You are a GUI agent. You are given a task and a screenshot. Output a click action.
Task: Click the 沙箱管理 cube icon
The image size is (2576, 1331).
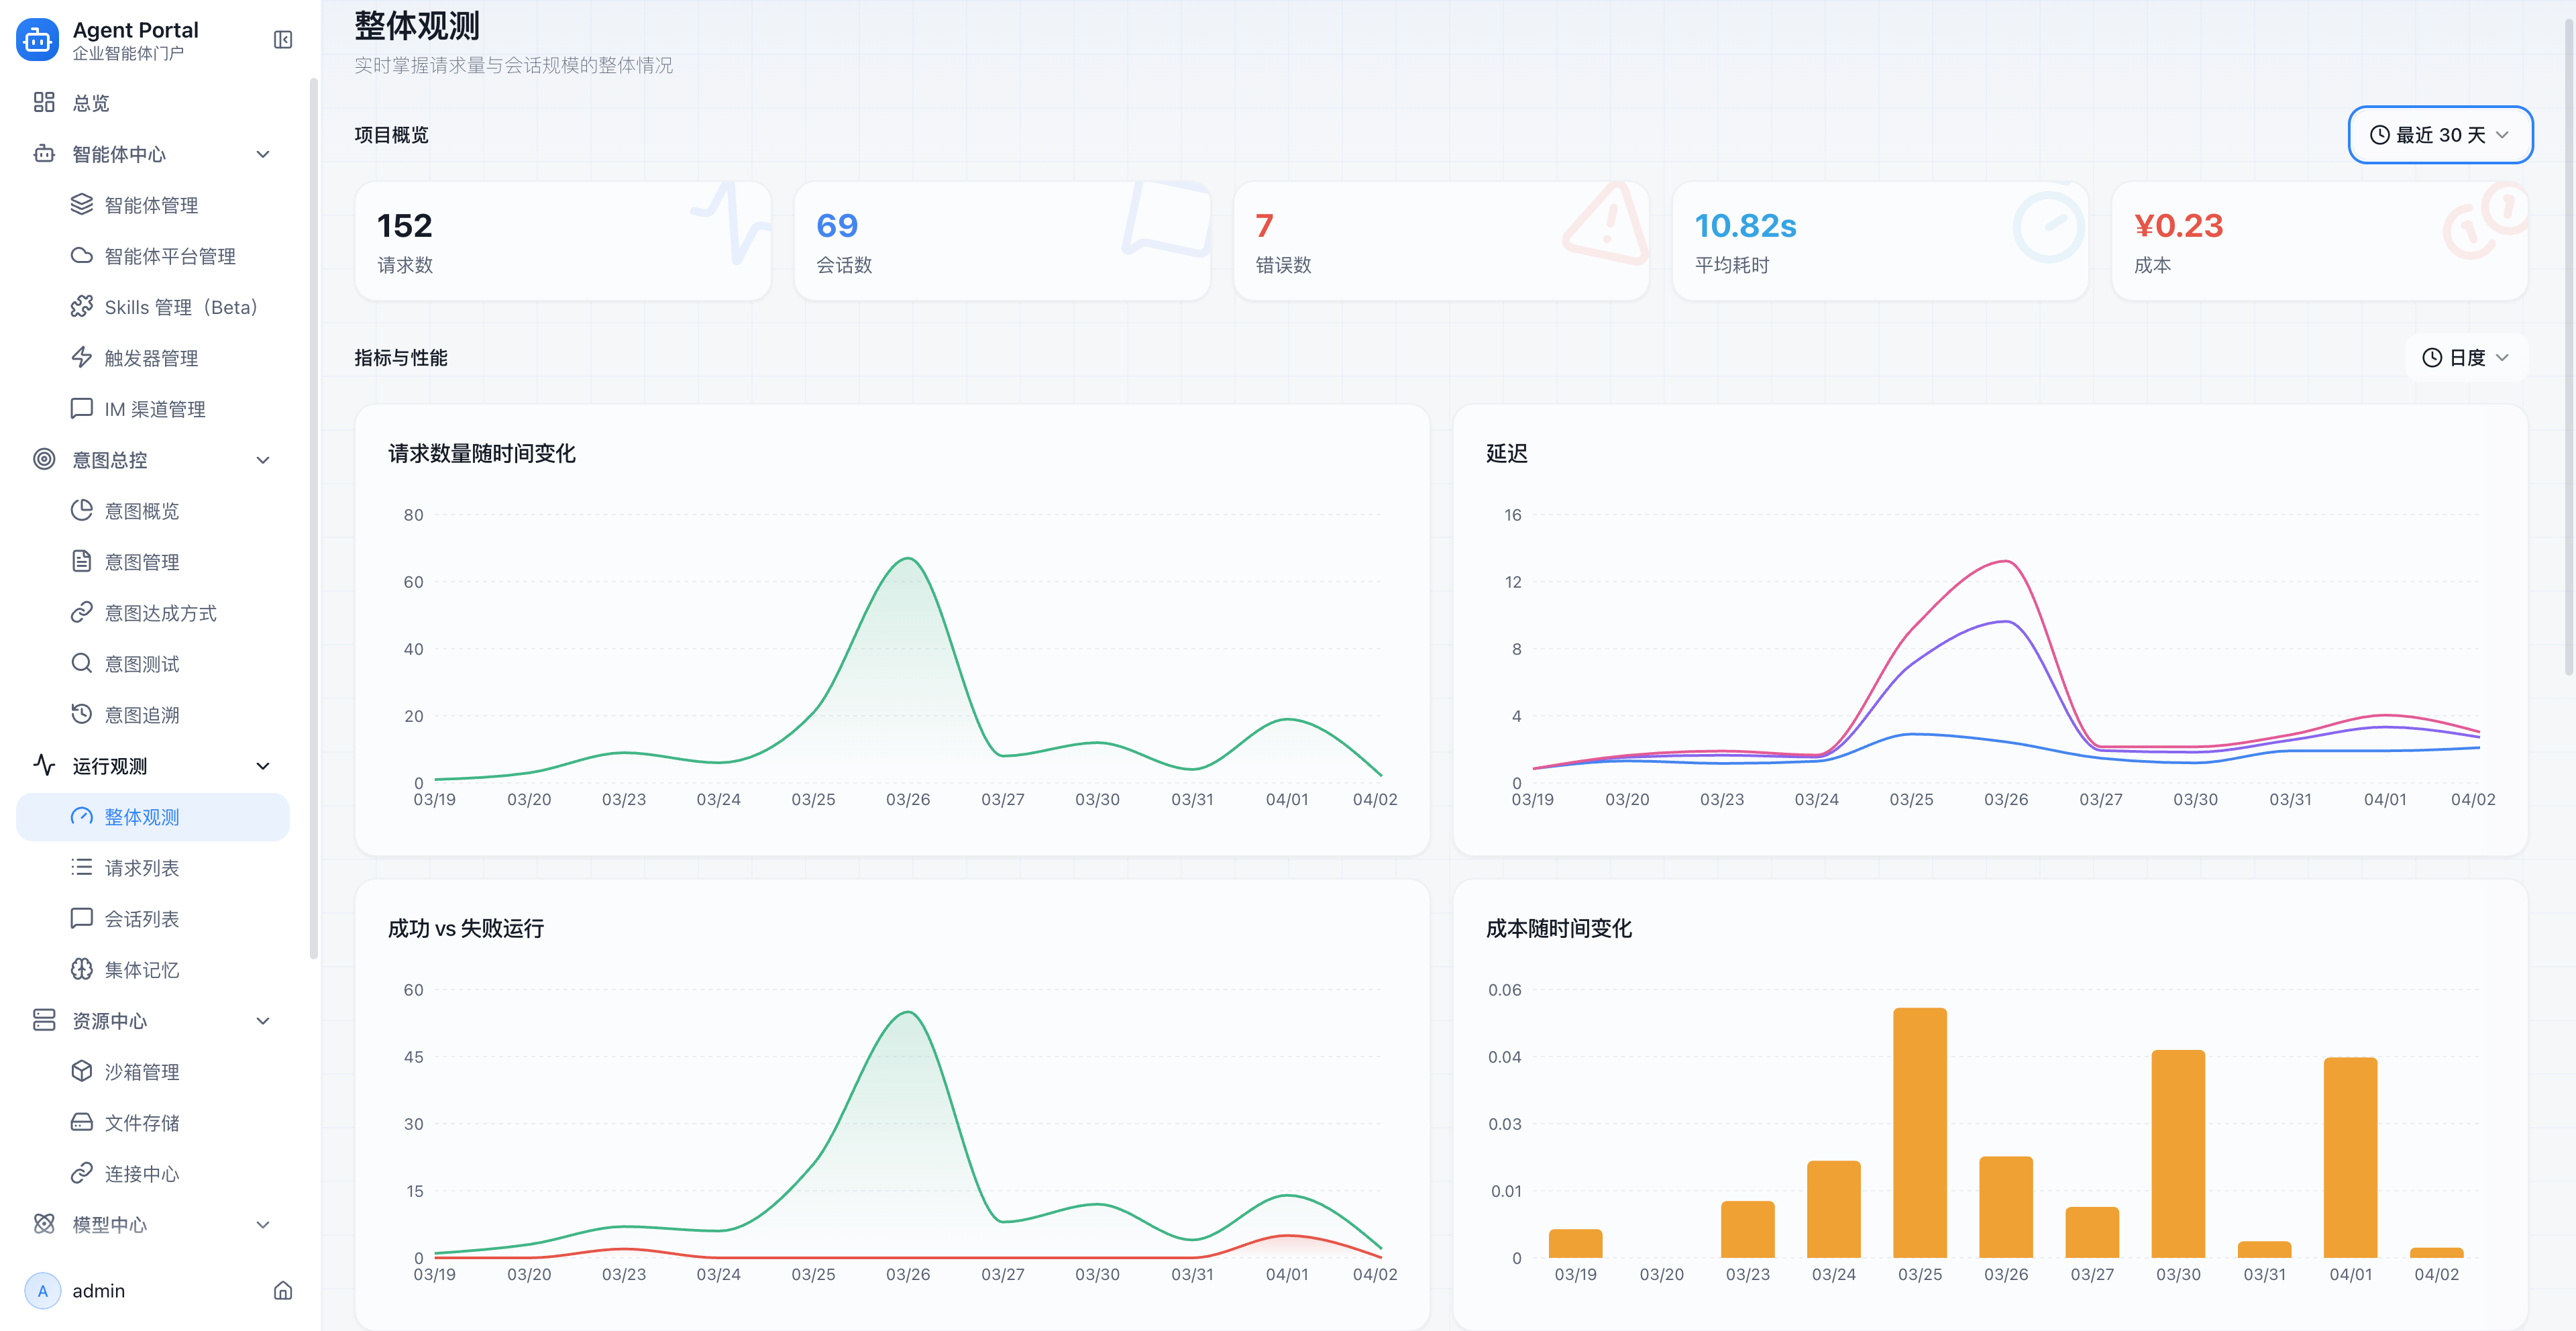[82, 1071]
